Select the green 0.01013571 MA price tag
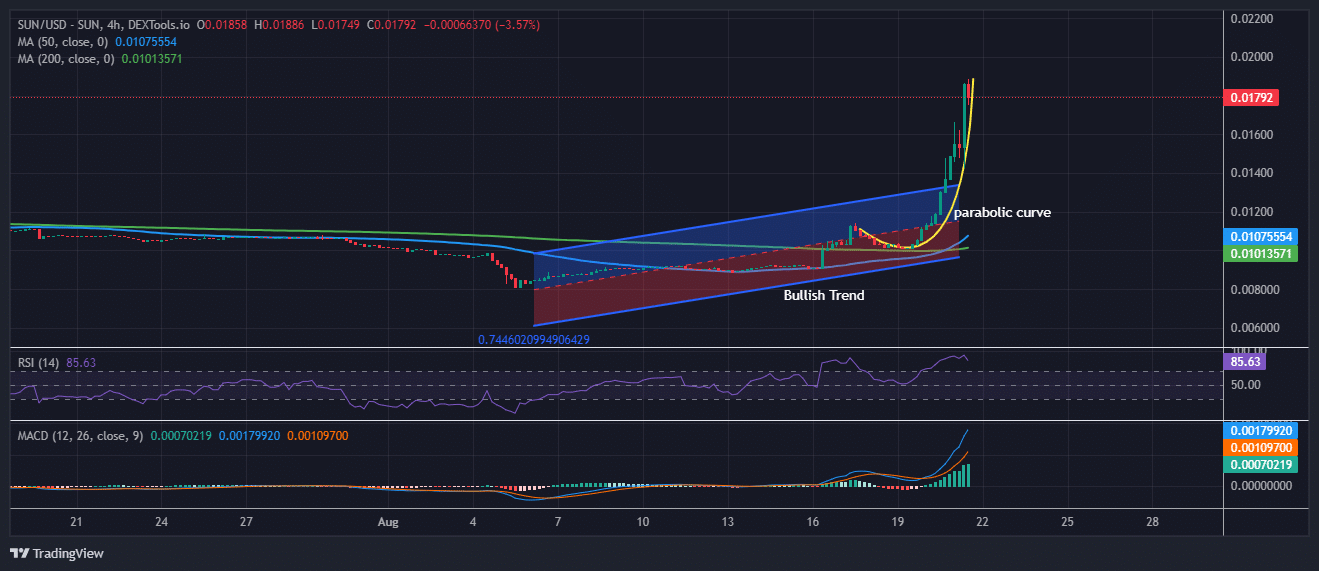 click(1259, 254)
